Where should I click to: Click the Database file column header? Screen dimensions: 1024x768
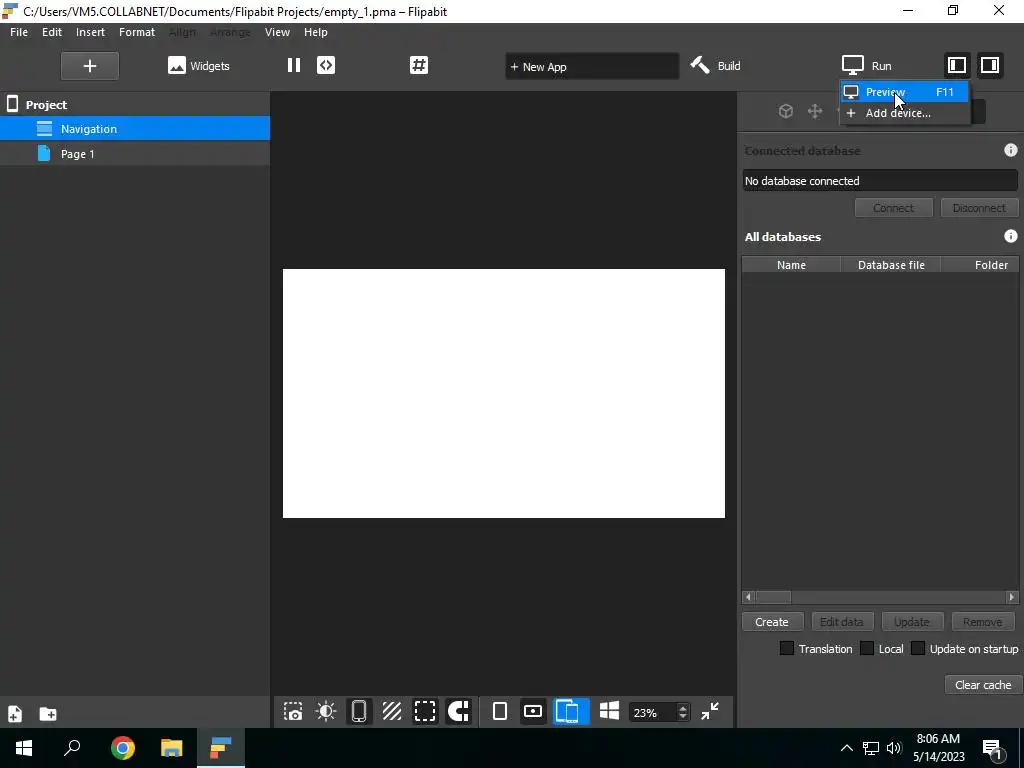(891, 264)
